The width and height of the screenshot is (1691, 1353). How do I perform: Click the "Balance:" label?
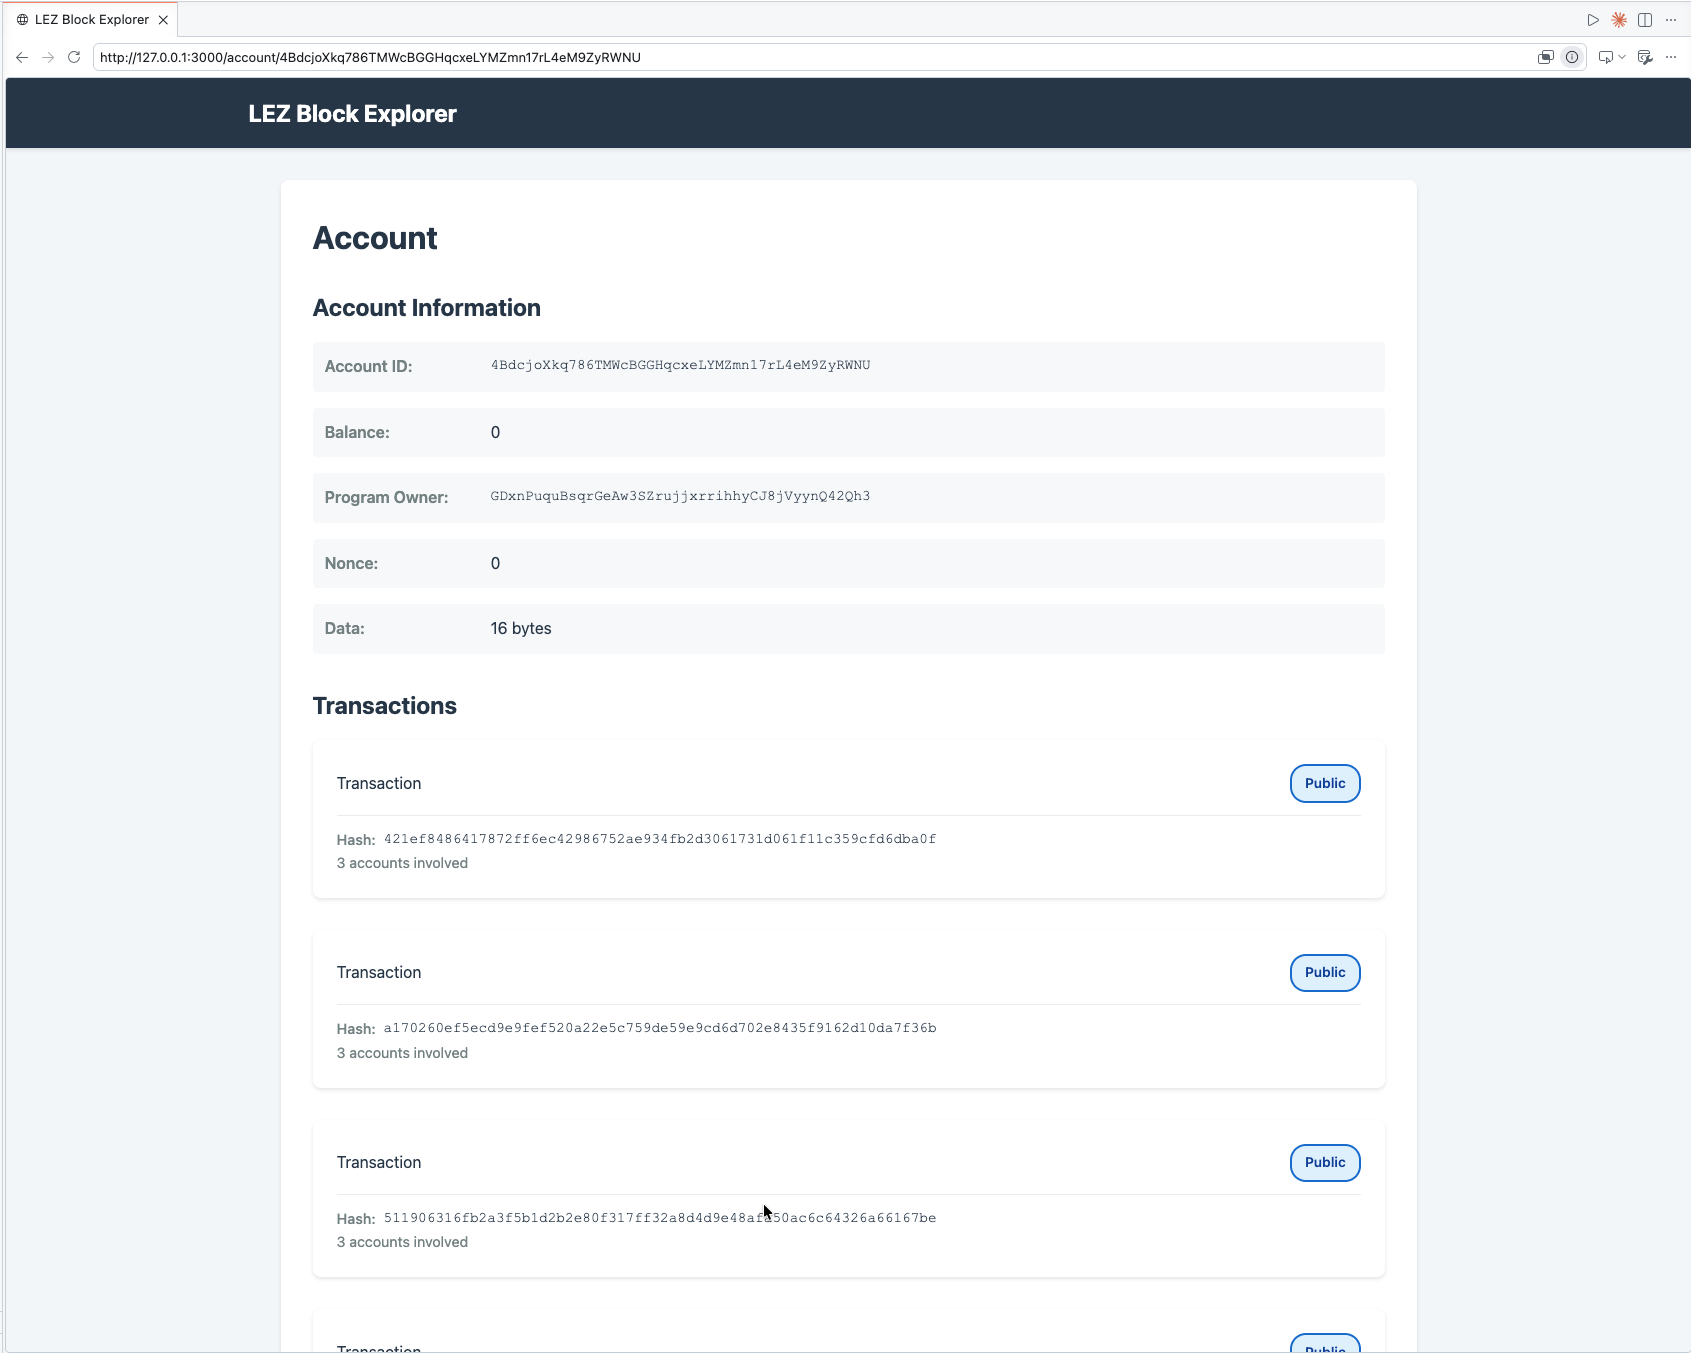point(357,432)
